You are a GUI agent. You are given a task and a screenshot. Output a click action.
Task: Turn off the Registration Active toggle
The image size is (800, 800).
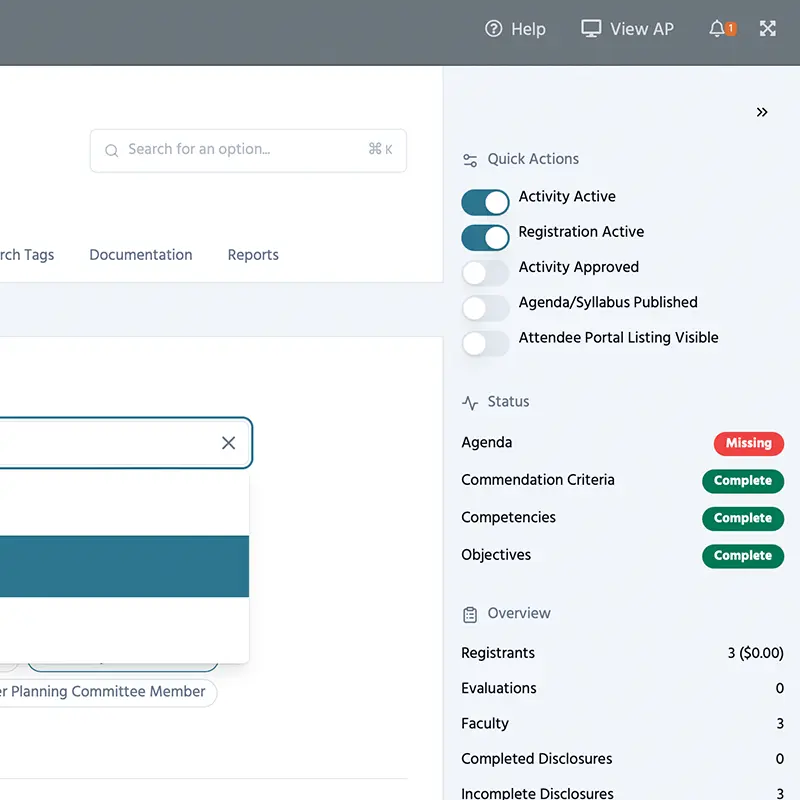(x=485, y=237)
